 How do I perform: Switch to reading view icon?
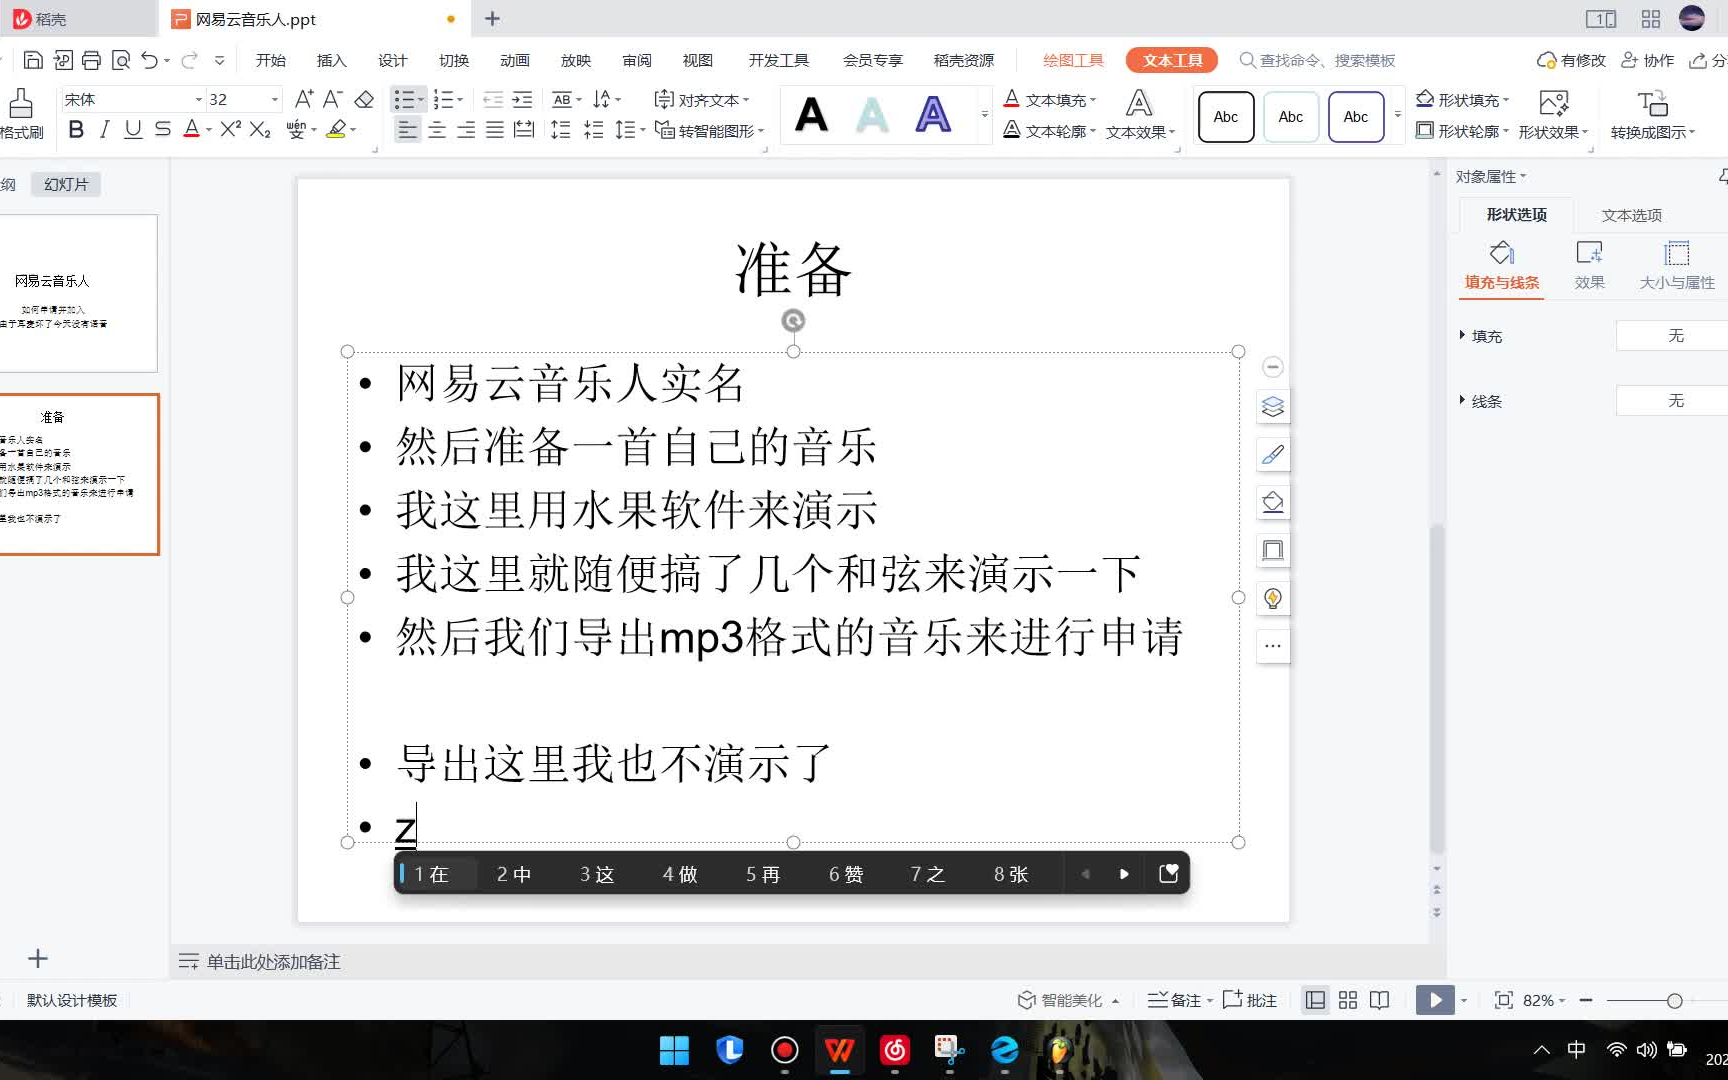[1379, 1000]
